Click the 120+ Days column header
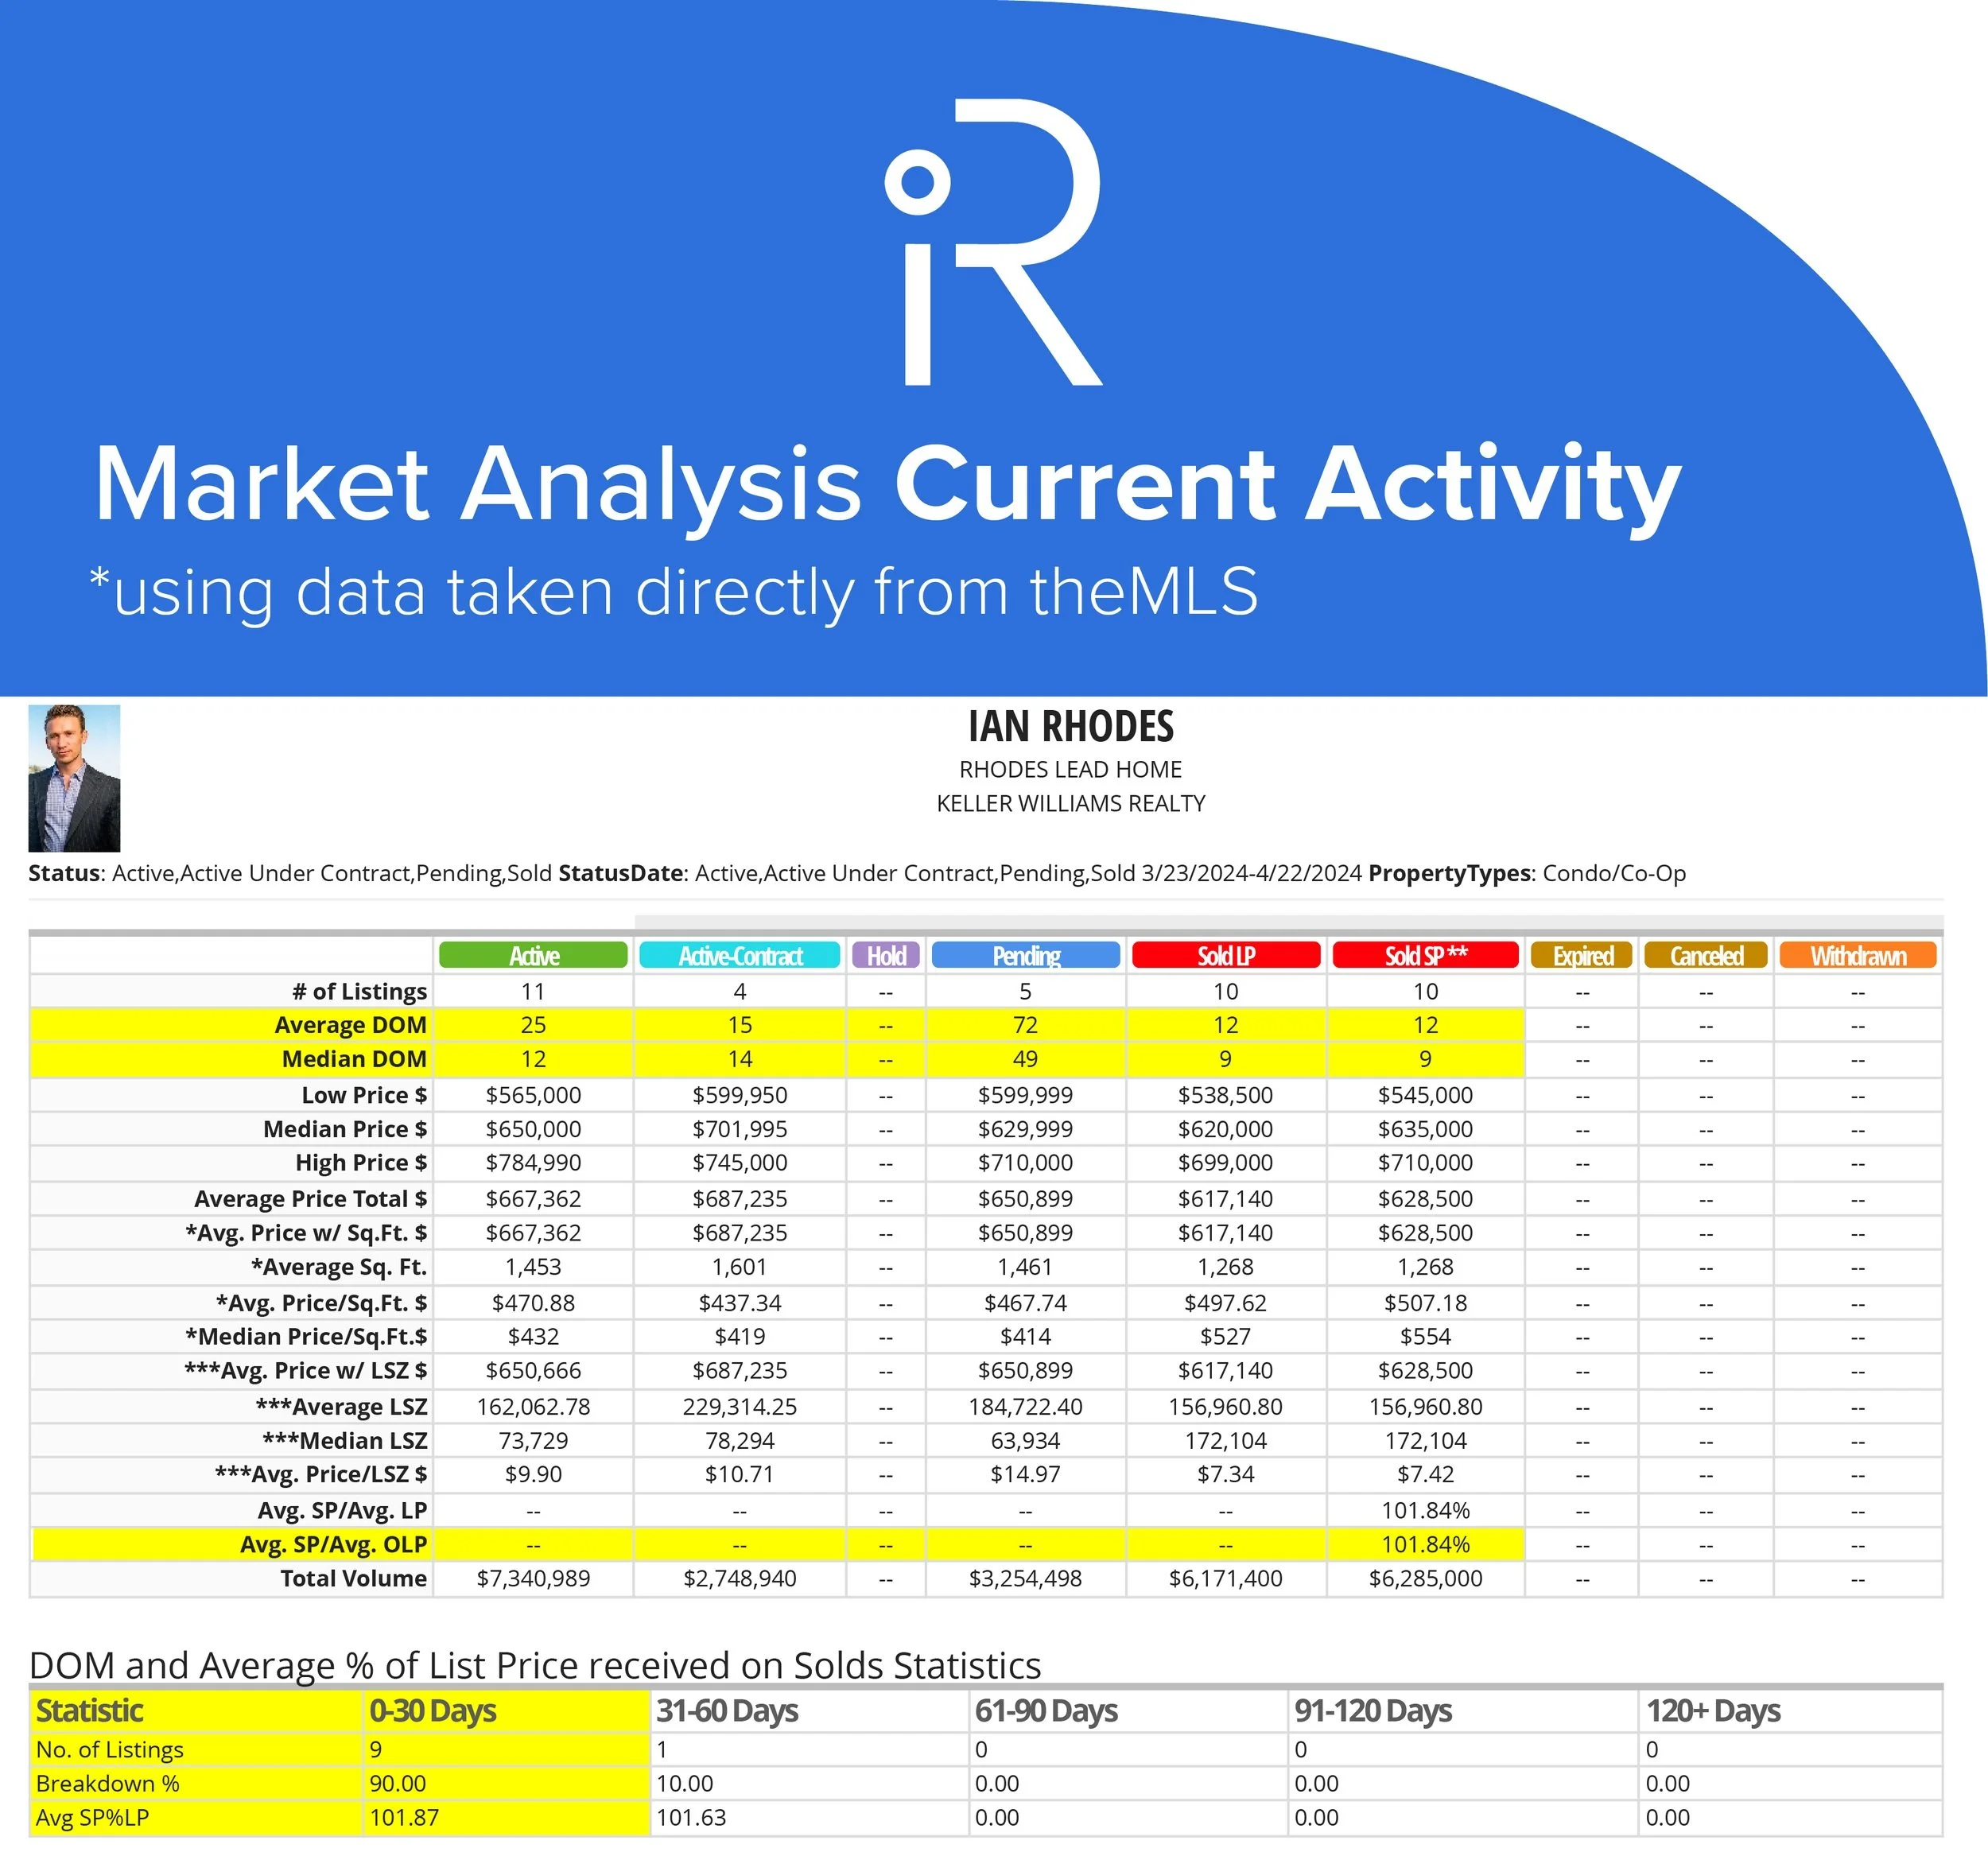 pyautogui.click(x=1712, y=1710)
